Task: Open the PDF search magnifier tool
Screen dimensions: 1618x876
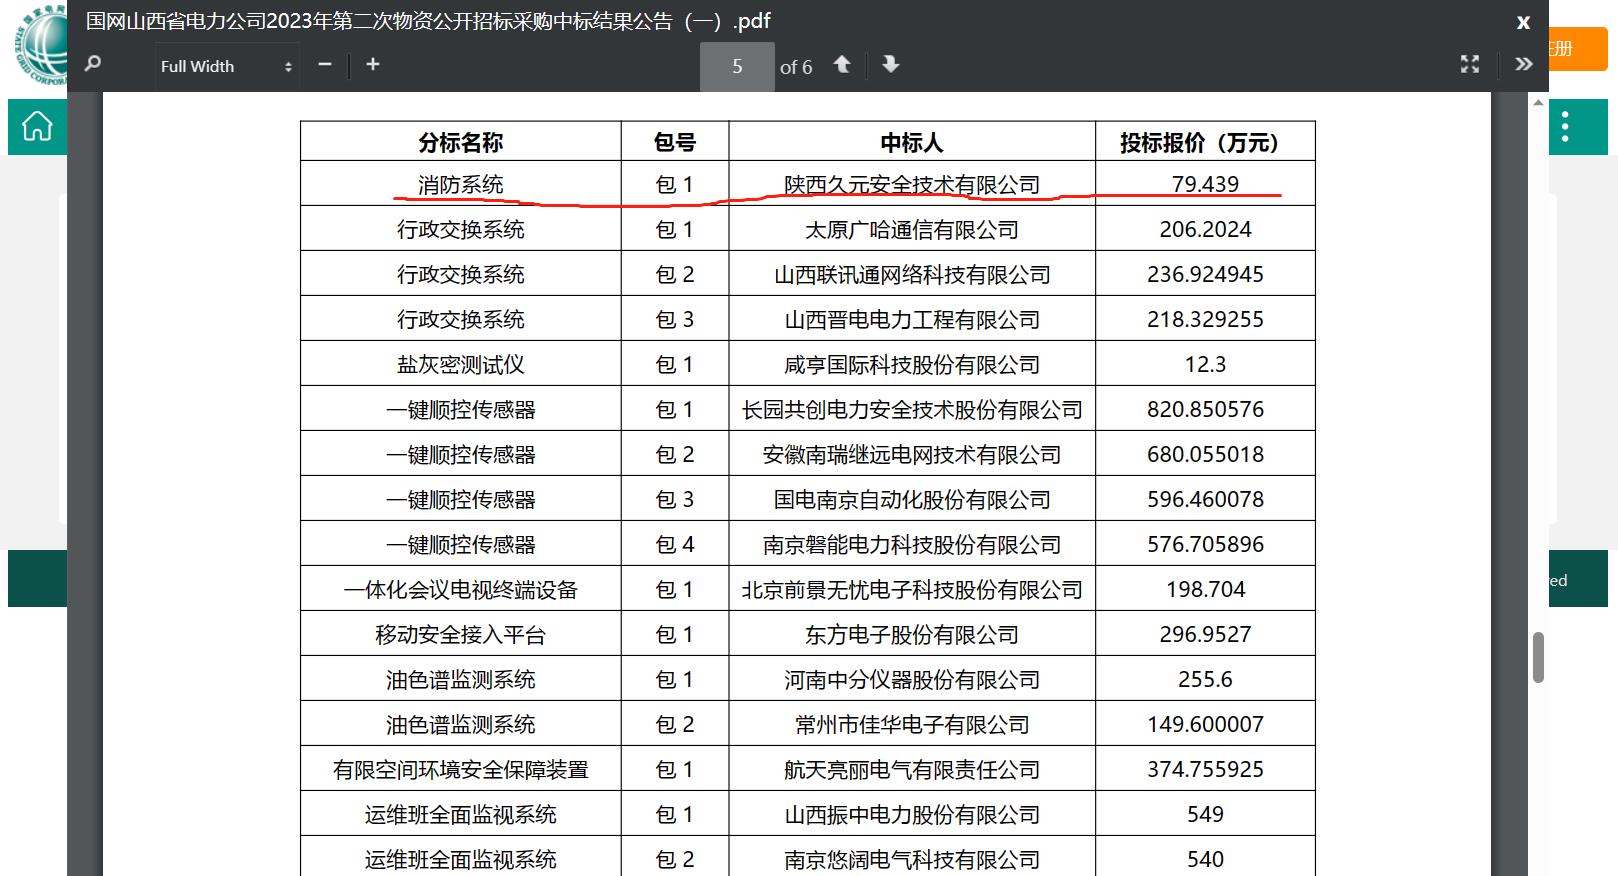Action: (93, 65)
